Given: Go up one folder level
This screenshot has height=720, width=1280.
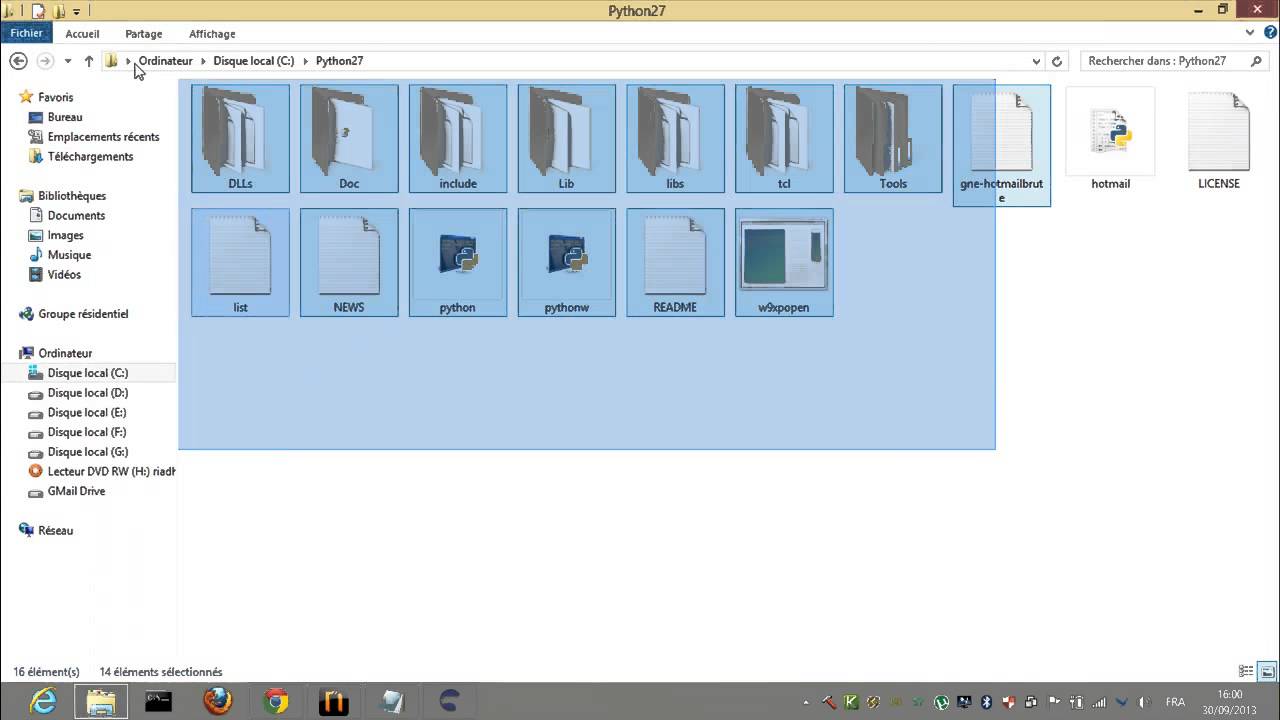Looking at the screenshot, I should 89,61.
